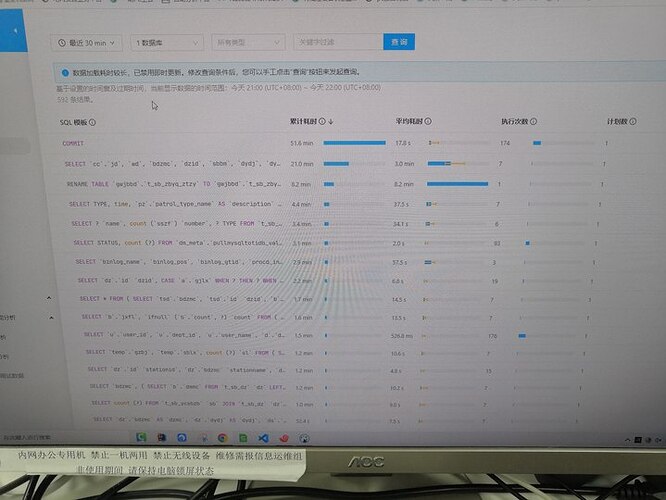Collapse the sidebar with the left arrow
Screen dimensions: 666x500
15,31
